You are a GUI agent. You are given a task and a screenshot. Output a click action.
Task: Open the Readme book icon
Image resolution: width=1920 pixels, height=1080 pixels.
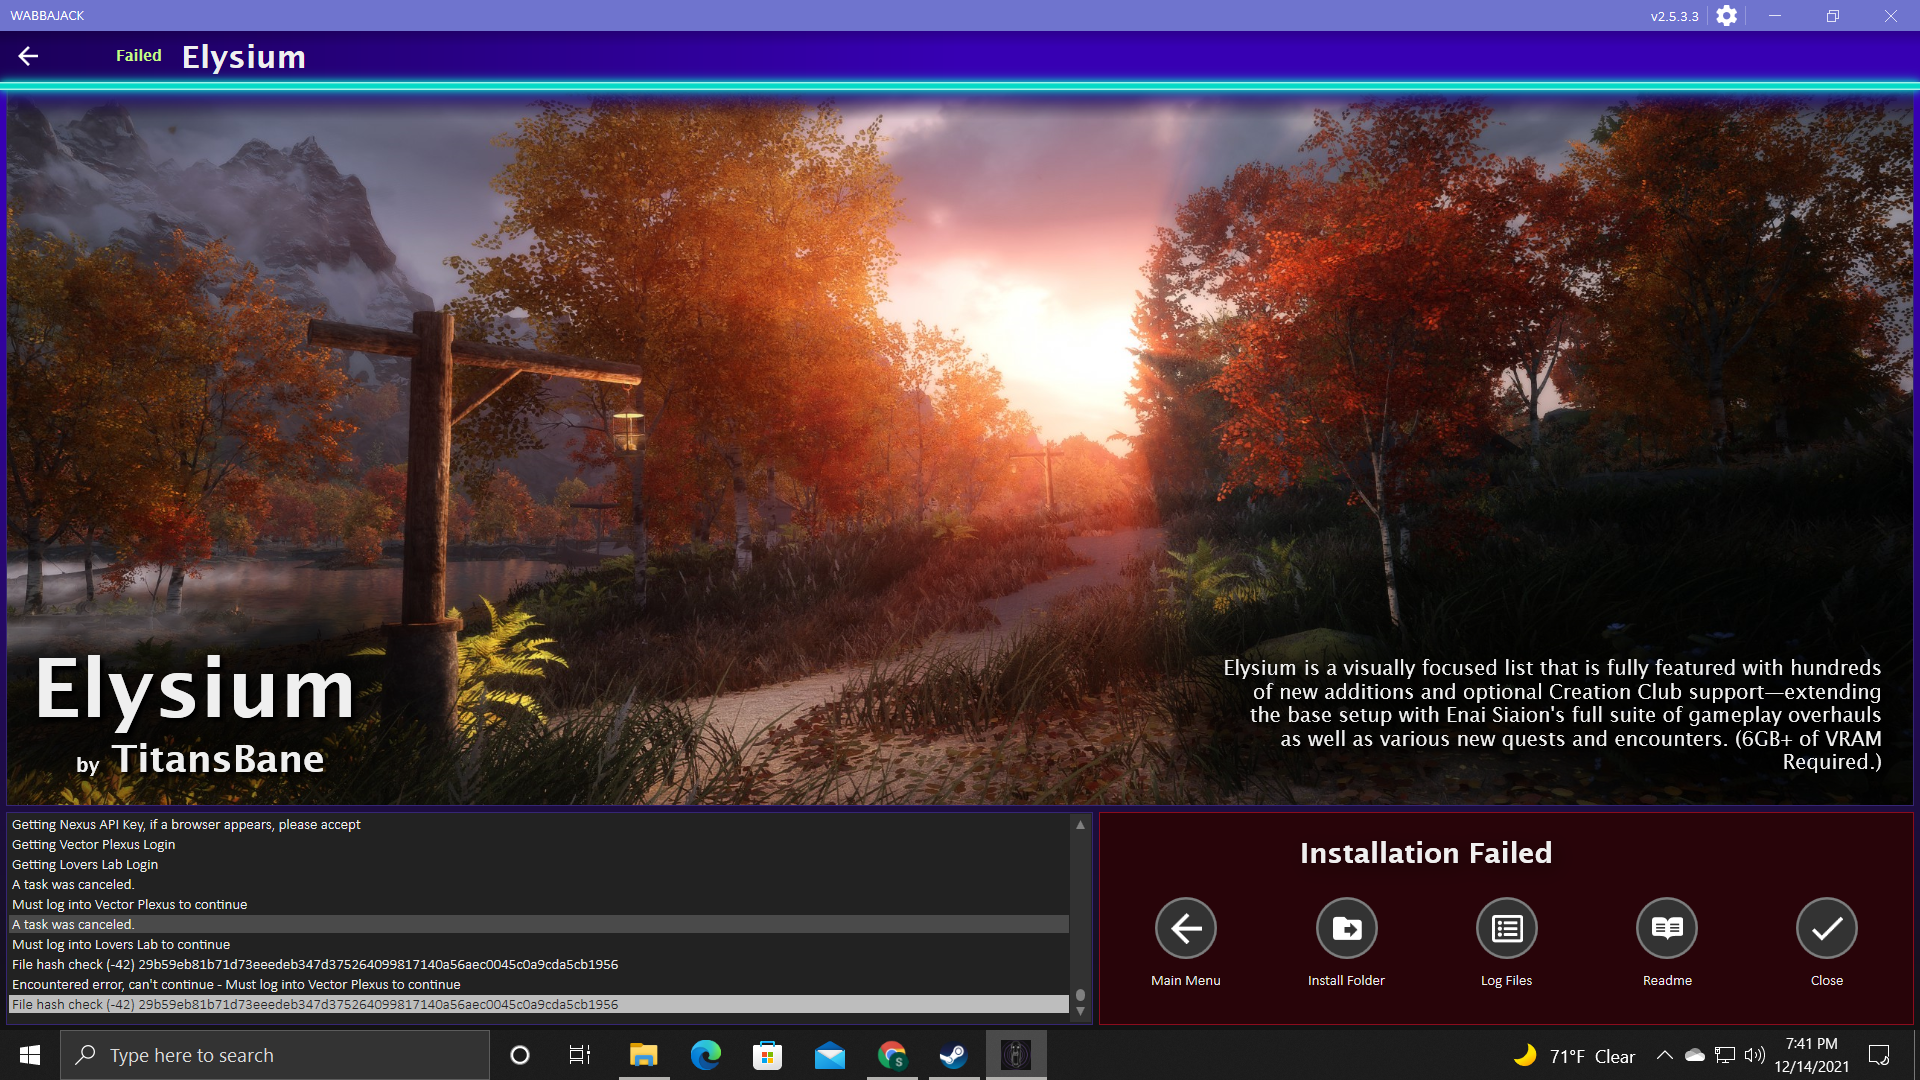click(1667, 929)
